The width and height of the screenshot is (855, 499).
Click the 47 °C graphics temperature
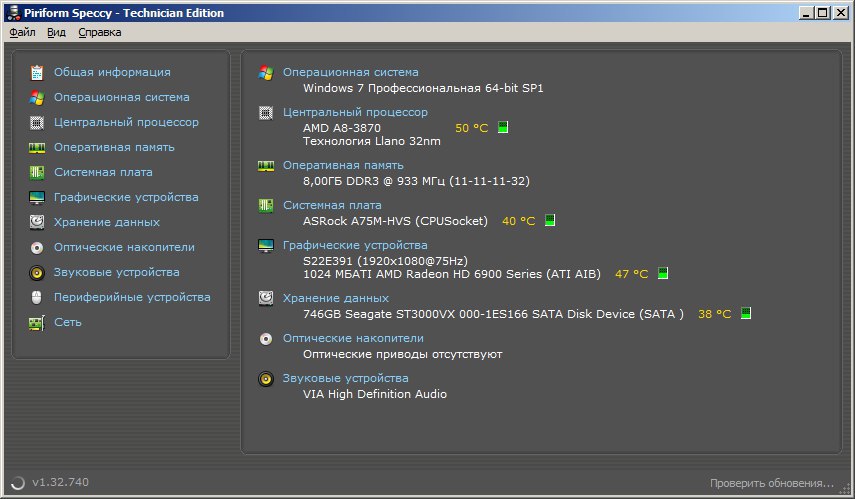631,274
